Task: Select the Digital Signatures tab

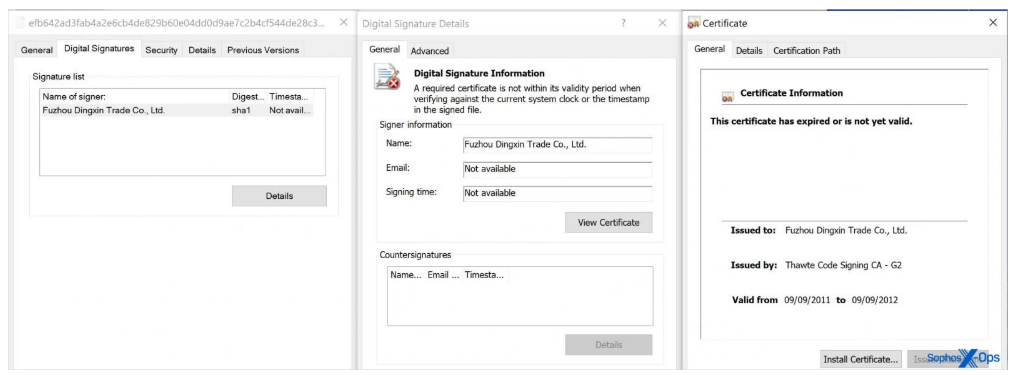Action: pos(99,49)
